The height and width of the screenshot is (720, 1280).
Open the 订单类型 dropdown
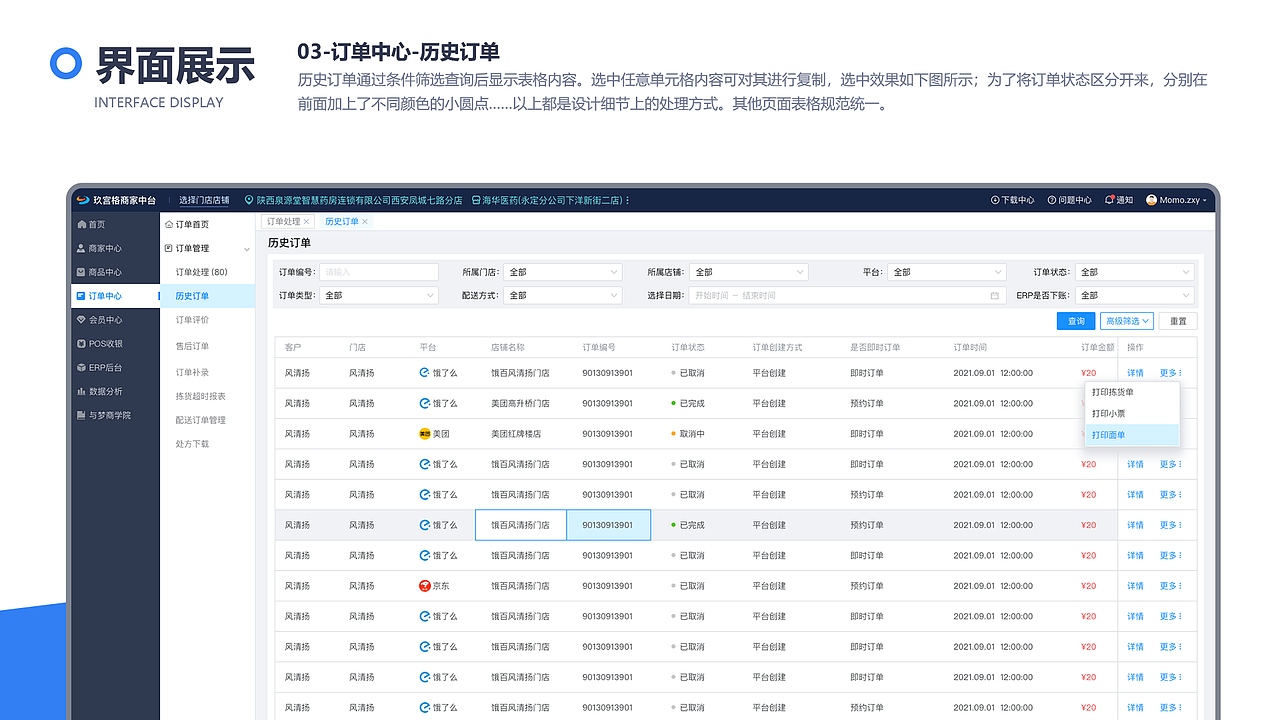point(379,296)
